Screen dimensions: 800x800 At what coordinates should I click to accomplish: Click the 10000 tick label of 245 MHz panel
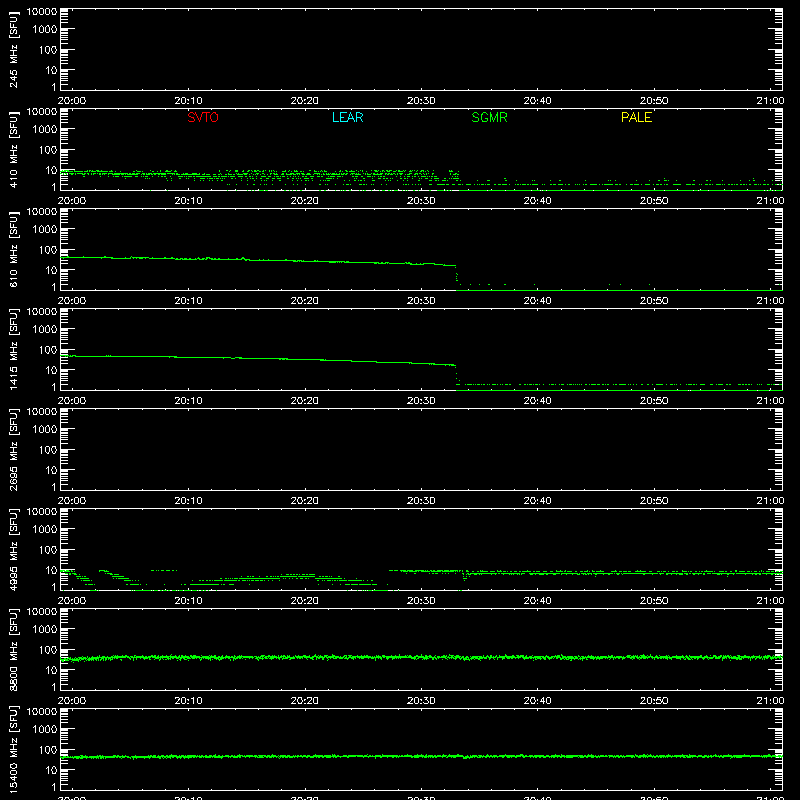click(42, 12)
